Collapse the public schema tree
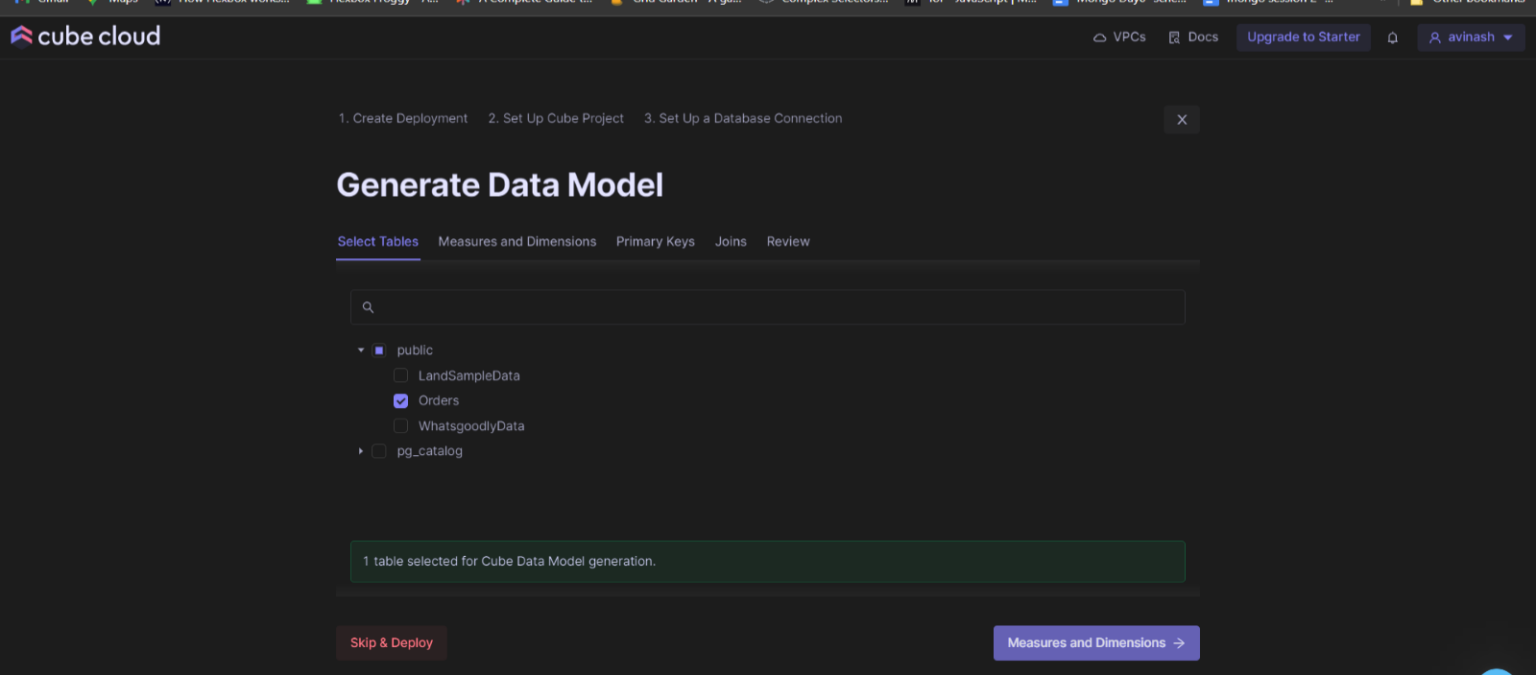Viewport: 1536px width, 675px height. [361, 350]
